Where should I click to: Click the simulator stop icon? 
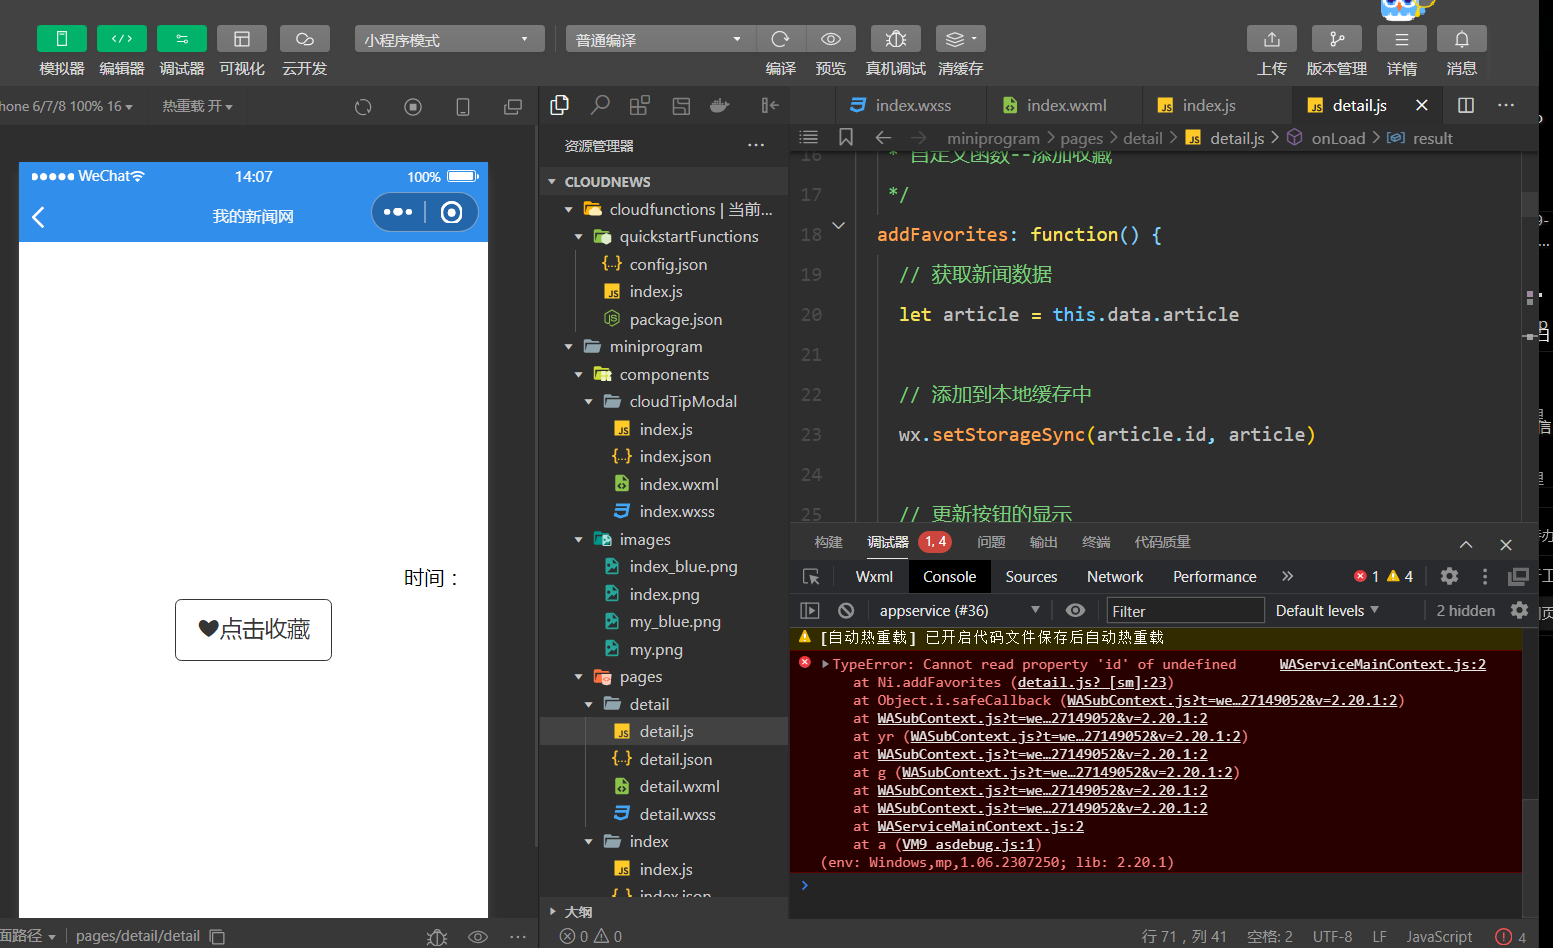pyautogui.click(x=413, y=107)
